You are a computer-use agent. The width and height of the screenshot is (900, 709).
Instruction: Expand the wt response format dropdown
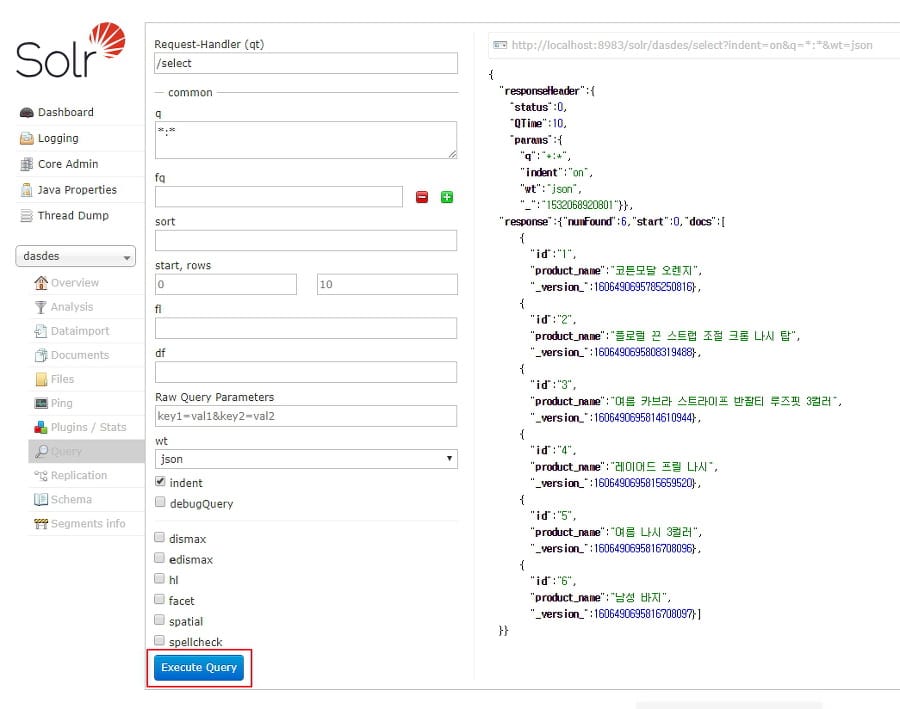306,459
